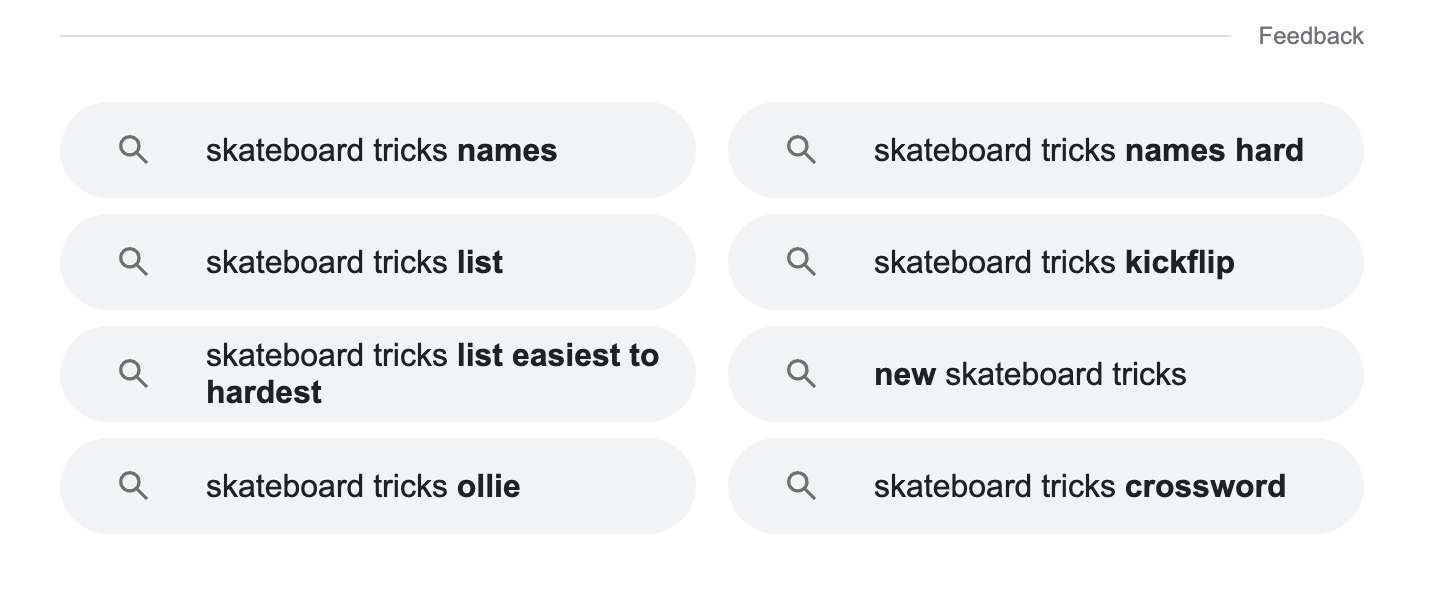Click the search icon next to "skateboard tricks list"
This screenshot has height=590, width=1456.
pos(134,262)
